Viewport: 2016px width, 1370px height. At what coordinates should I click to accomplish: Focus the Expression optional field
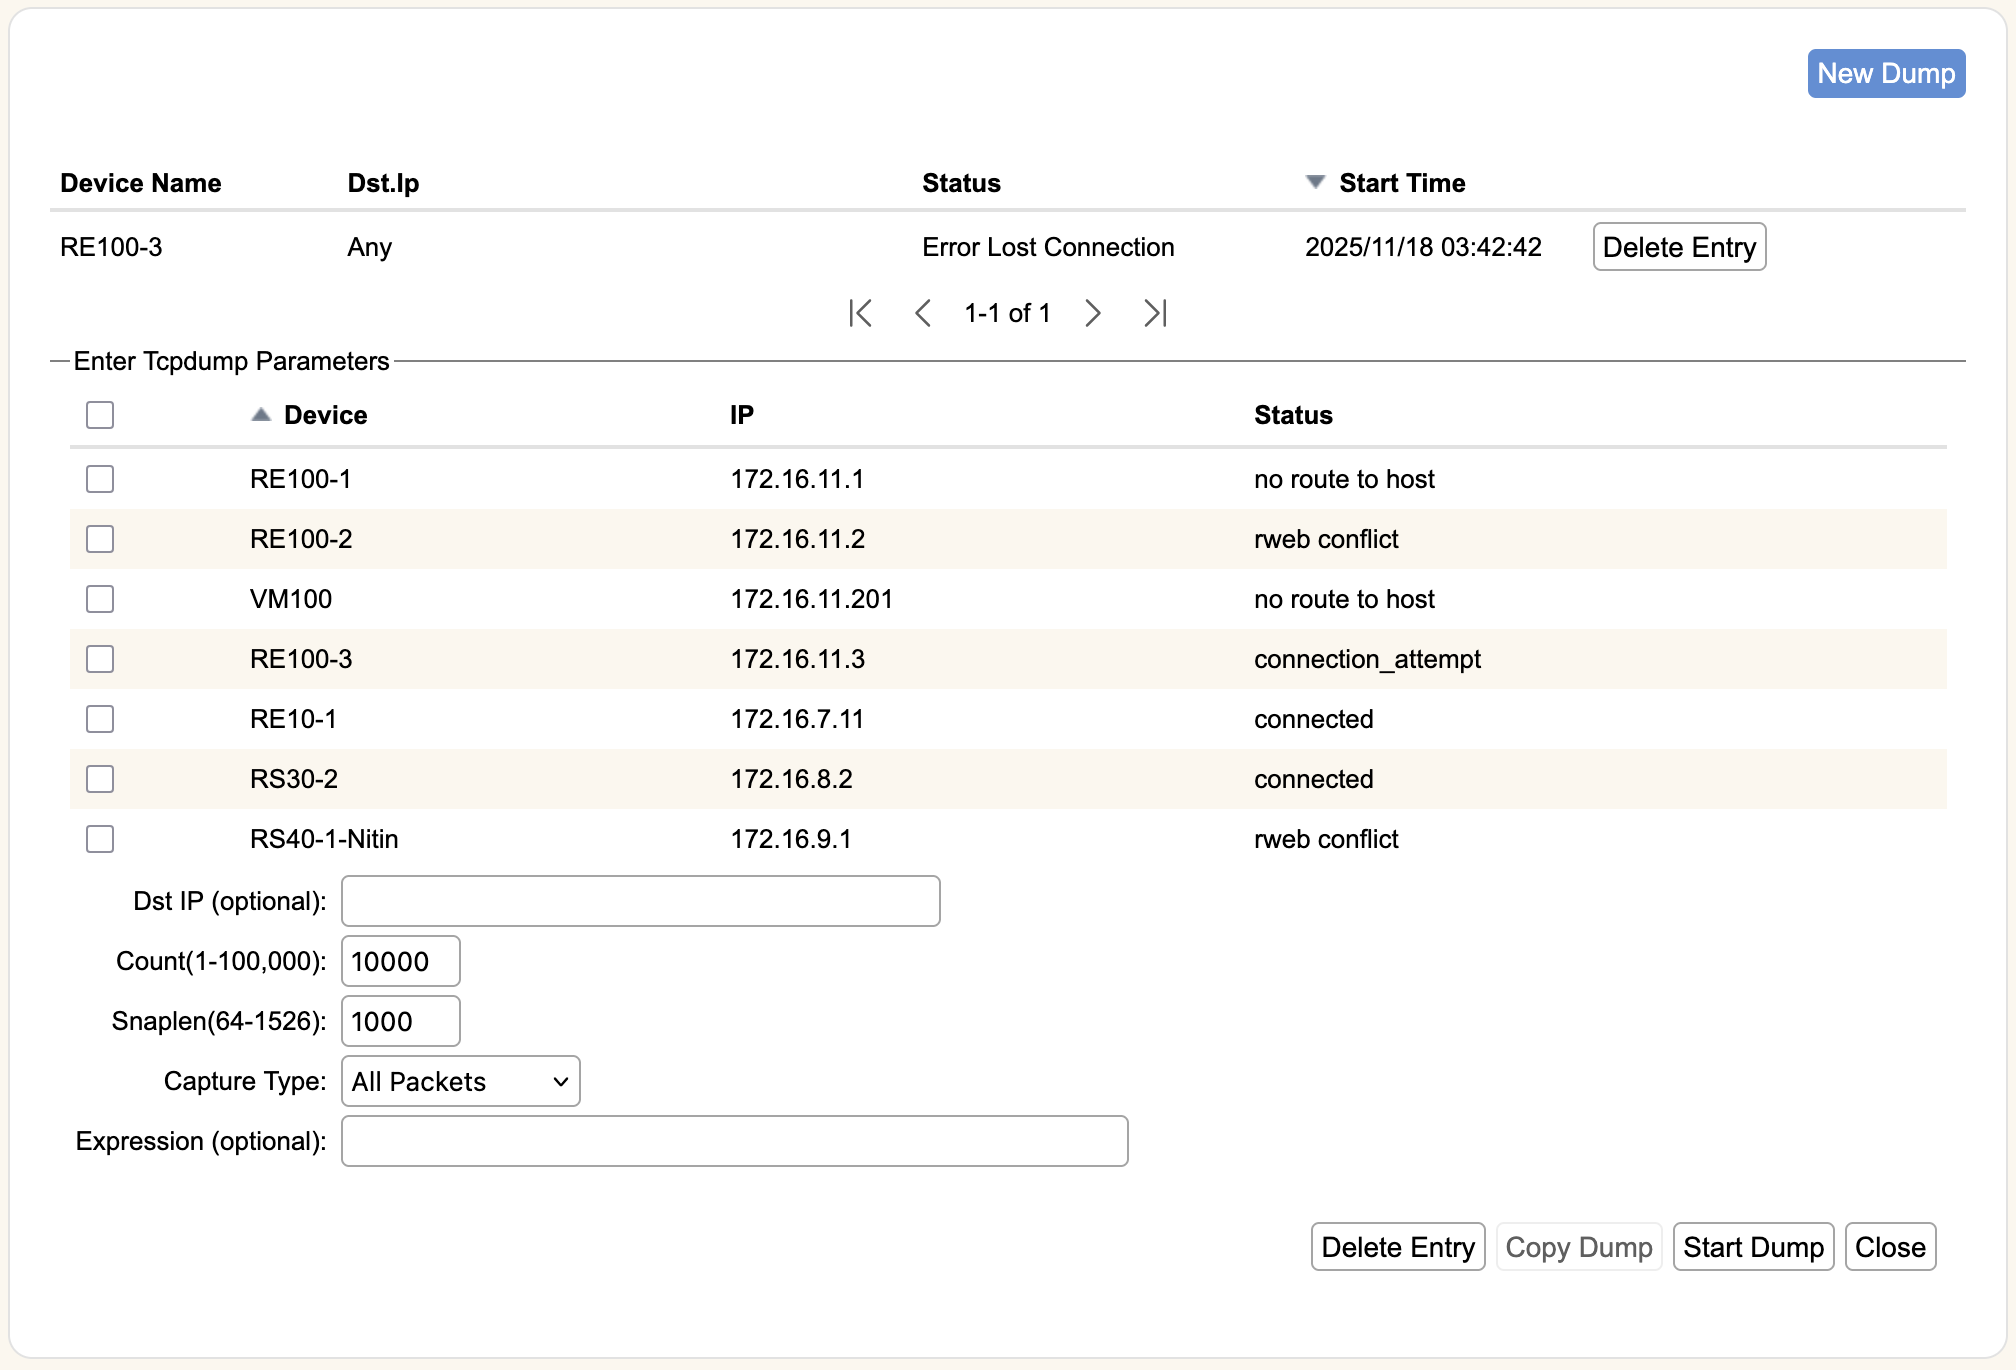tap(735, 1141)
